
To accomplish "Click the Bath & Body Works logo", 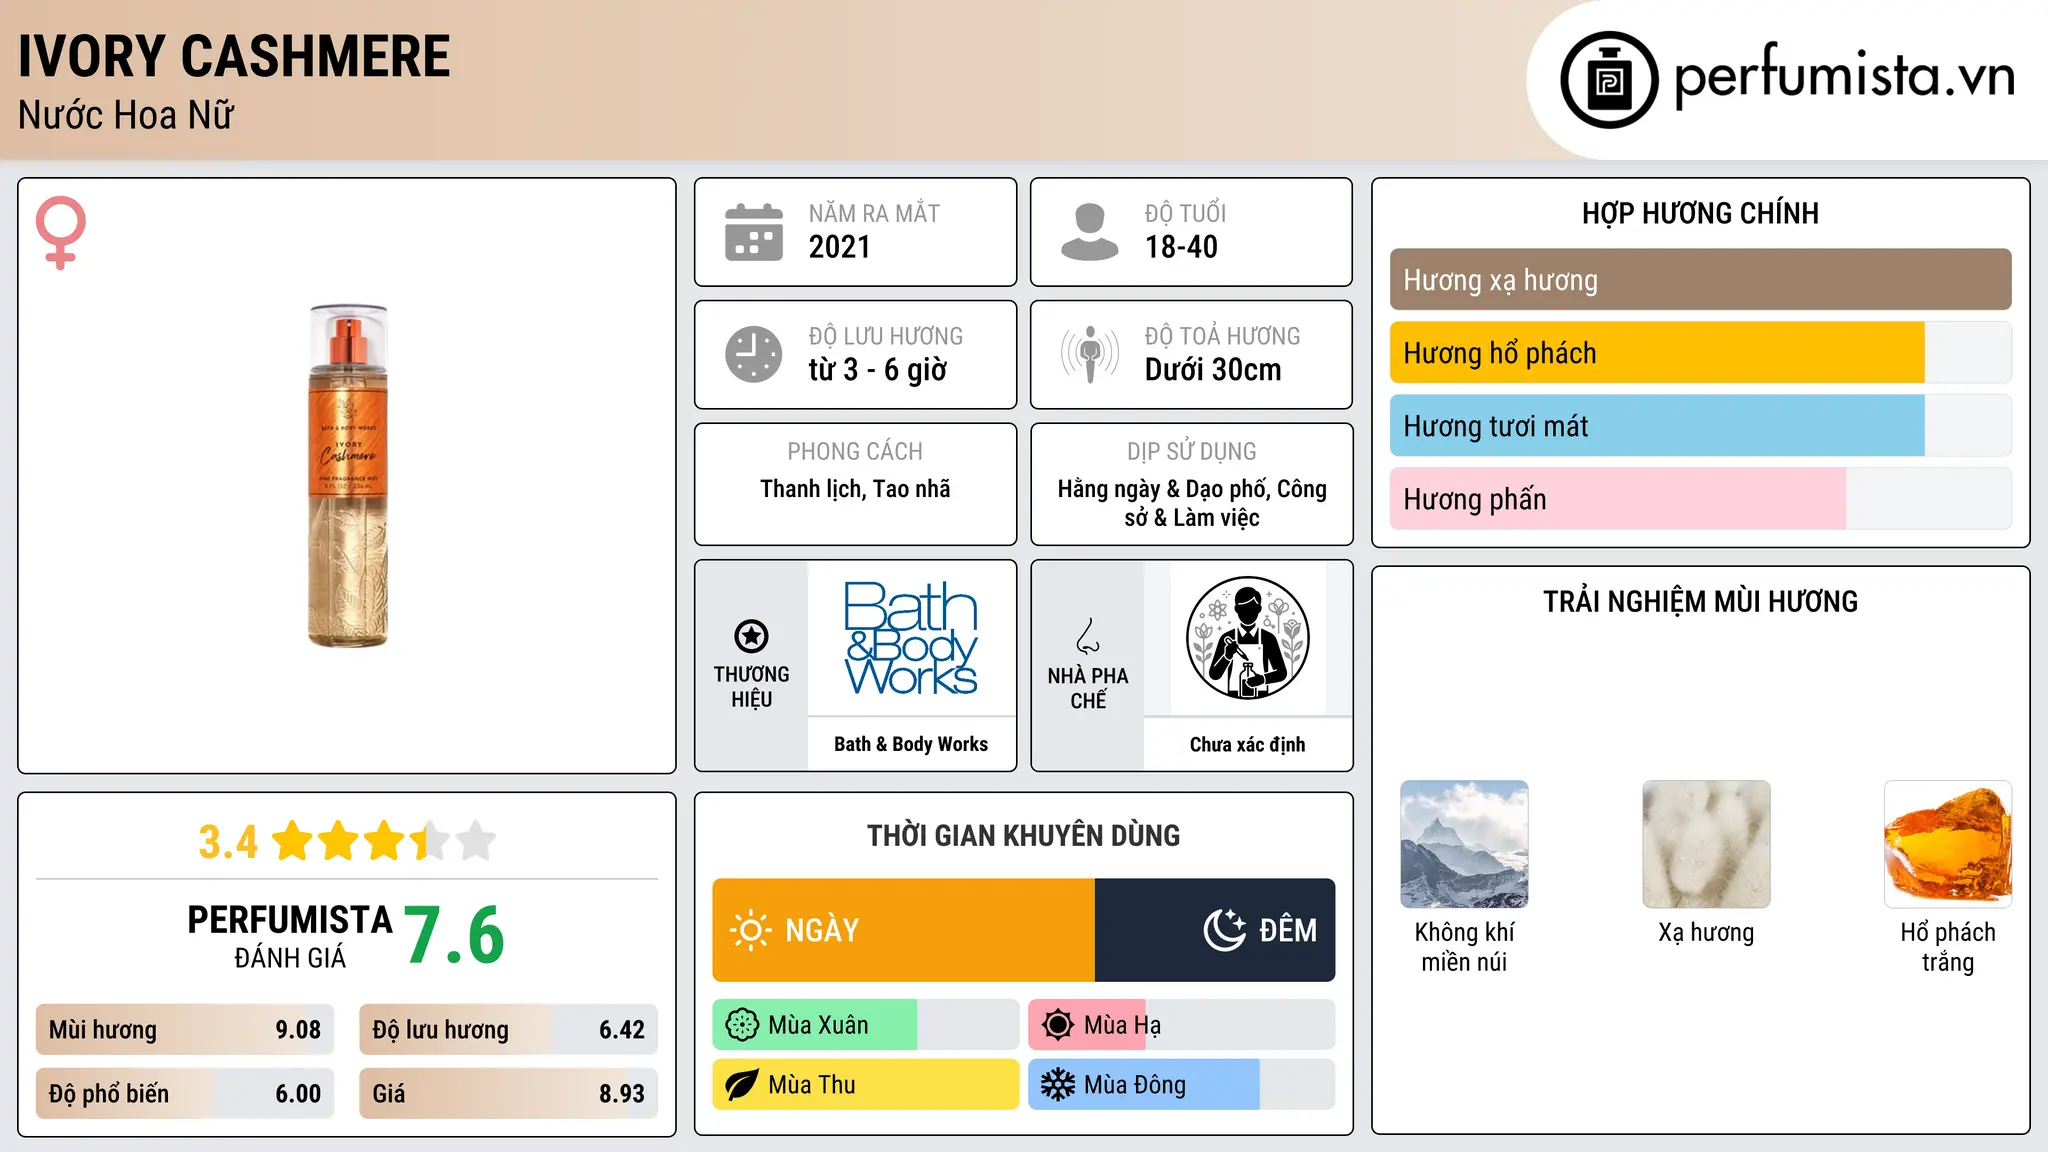I will pyautogui.click(x=911, y=638).
